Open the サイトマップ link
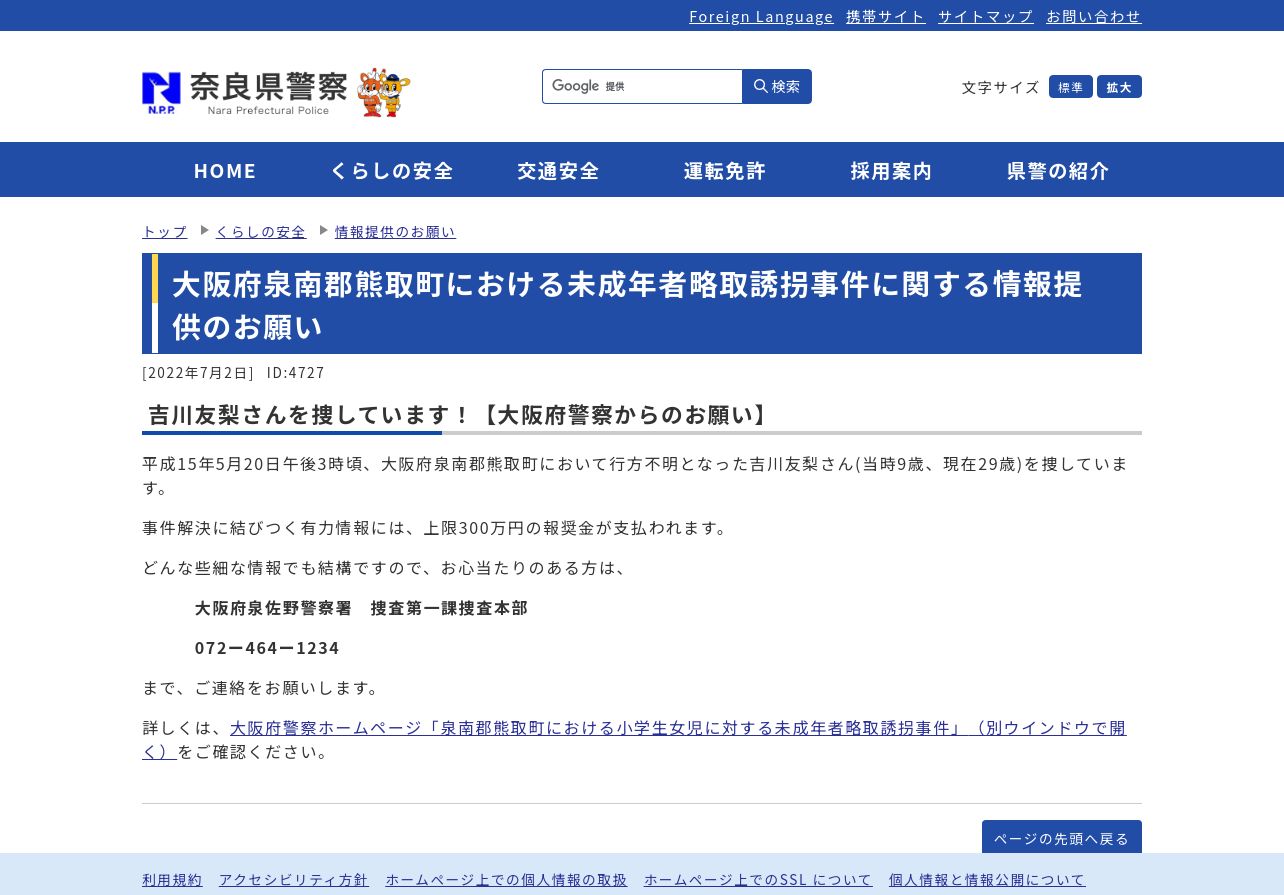The width and height of the screenshot is (1284, 895). pyautogui.click(x=986, y=16)
